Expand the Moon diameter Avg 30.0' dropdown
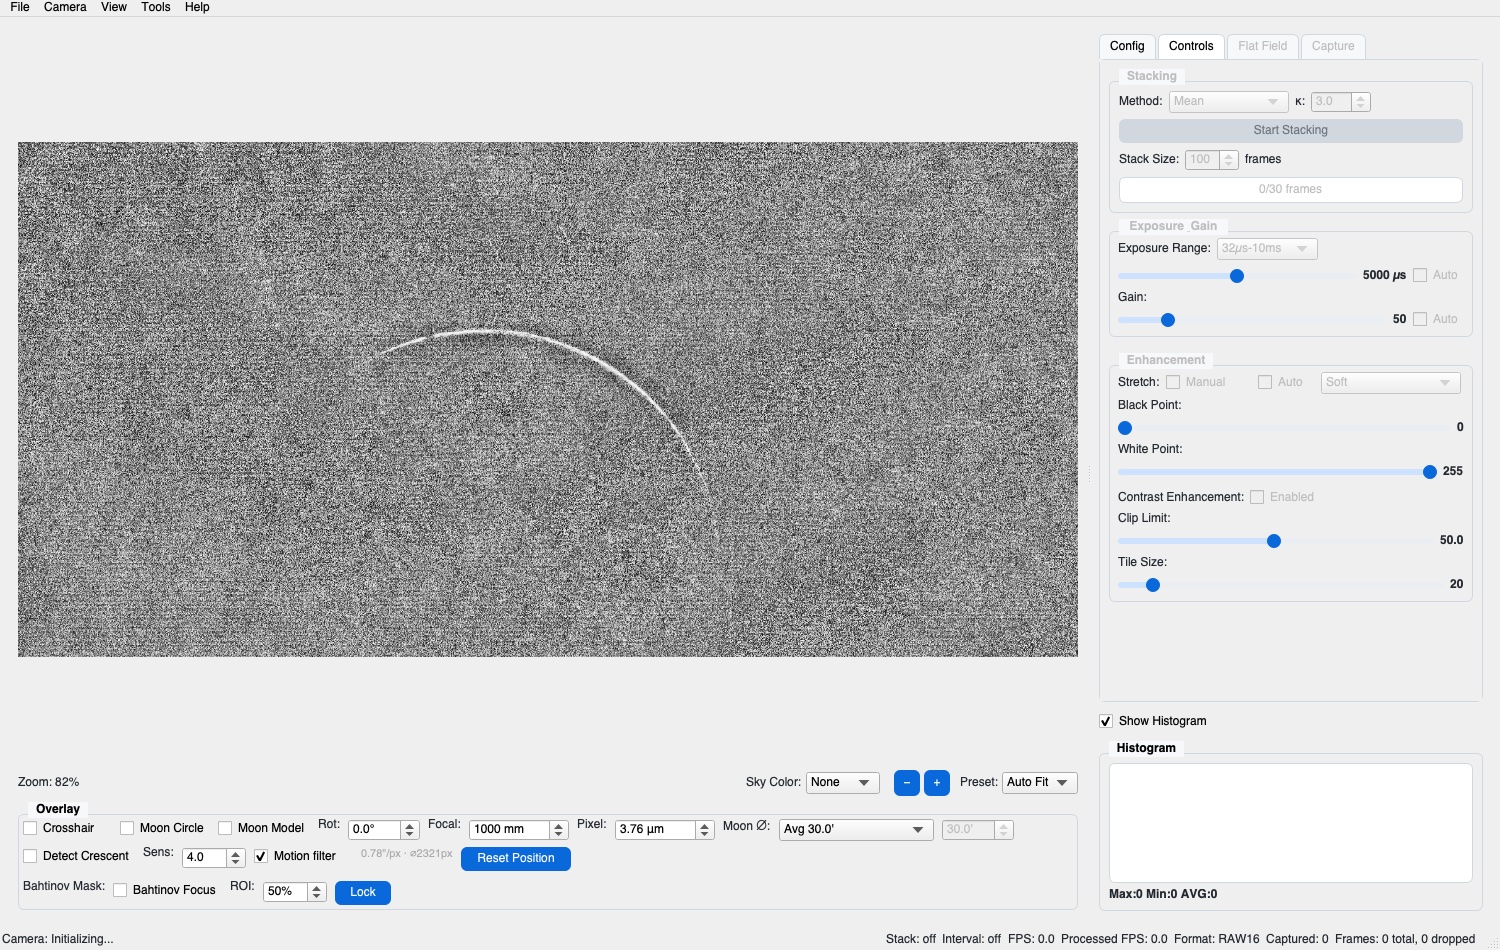 point(856,829)
